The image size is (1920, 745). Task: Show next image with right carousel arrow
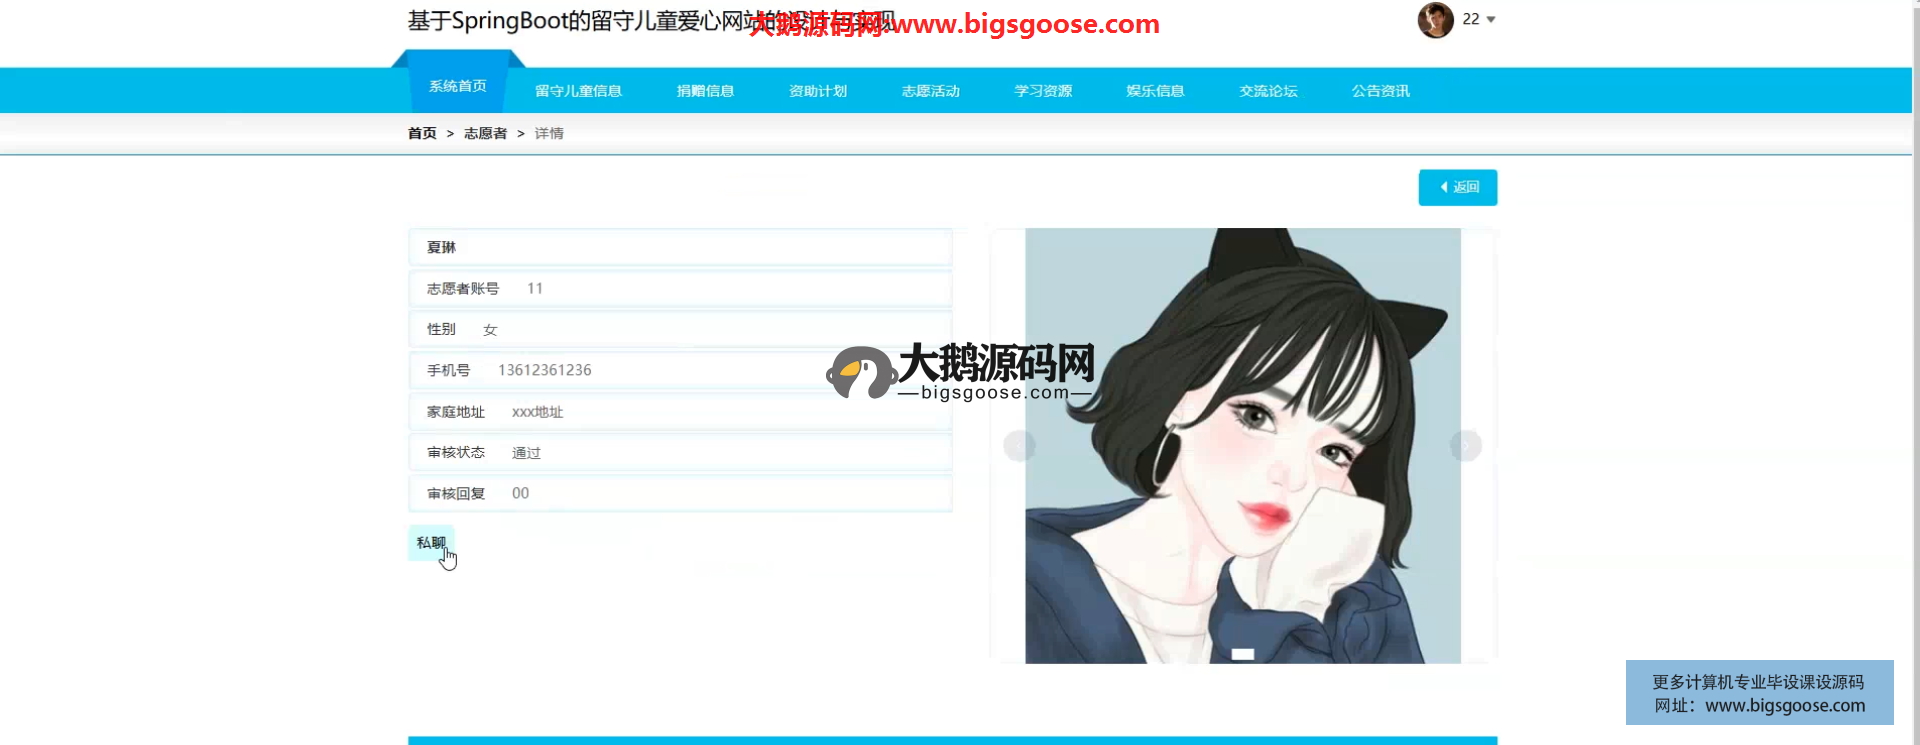pyautogui.click(x=1465, y=445)
